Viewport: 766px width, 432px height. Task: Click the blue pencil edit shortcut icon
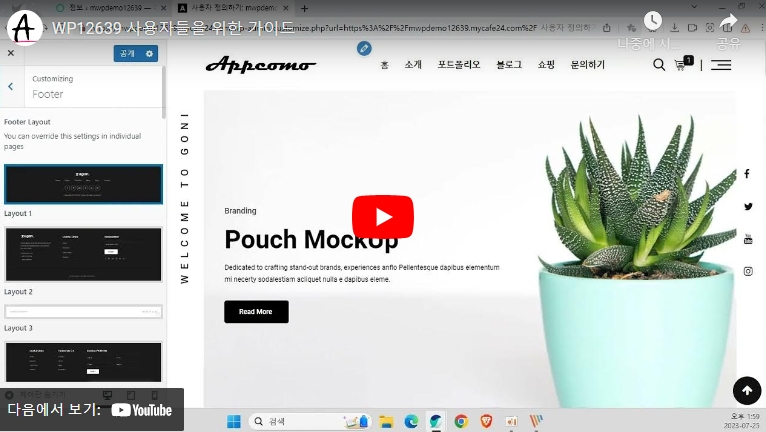[364, 48]
